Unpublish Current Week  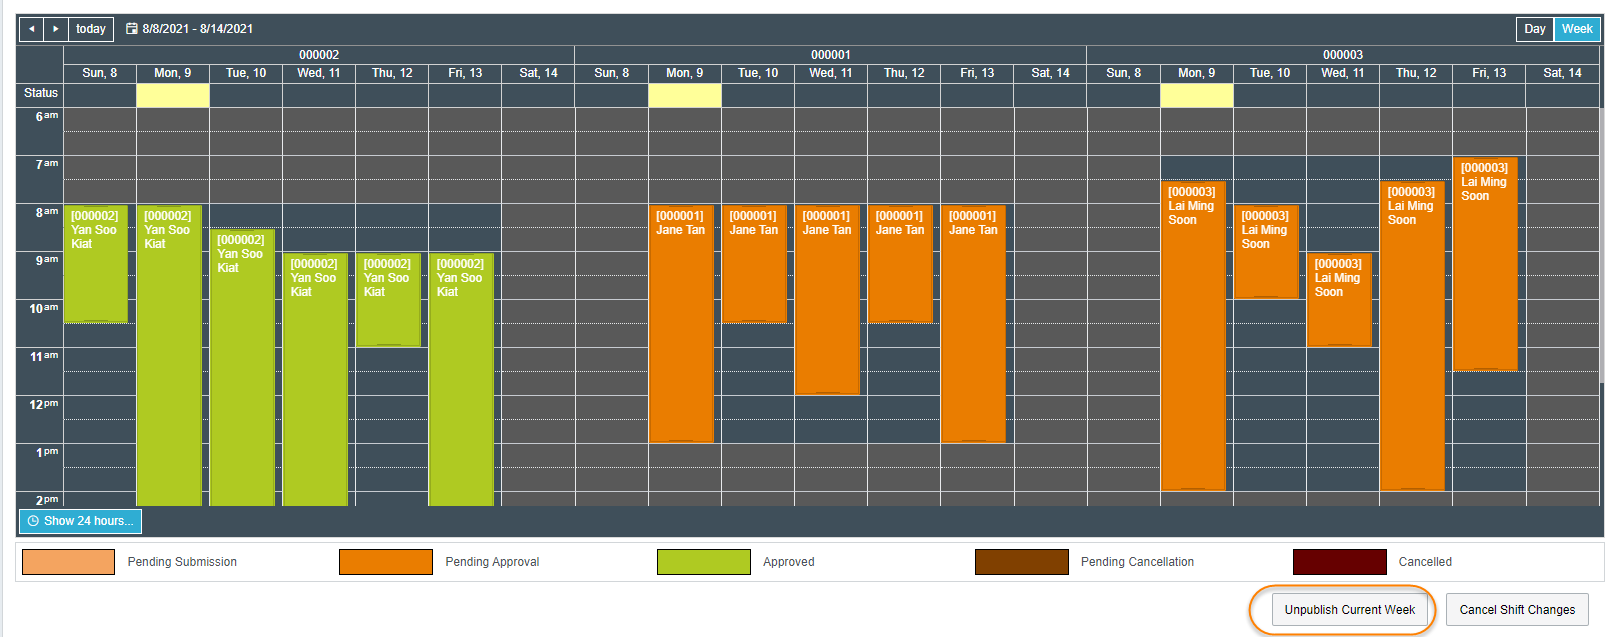(x=1349, y=610)
